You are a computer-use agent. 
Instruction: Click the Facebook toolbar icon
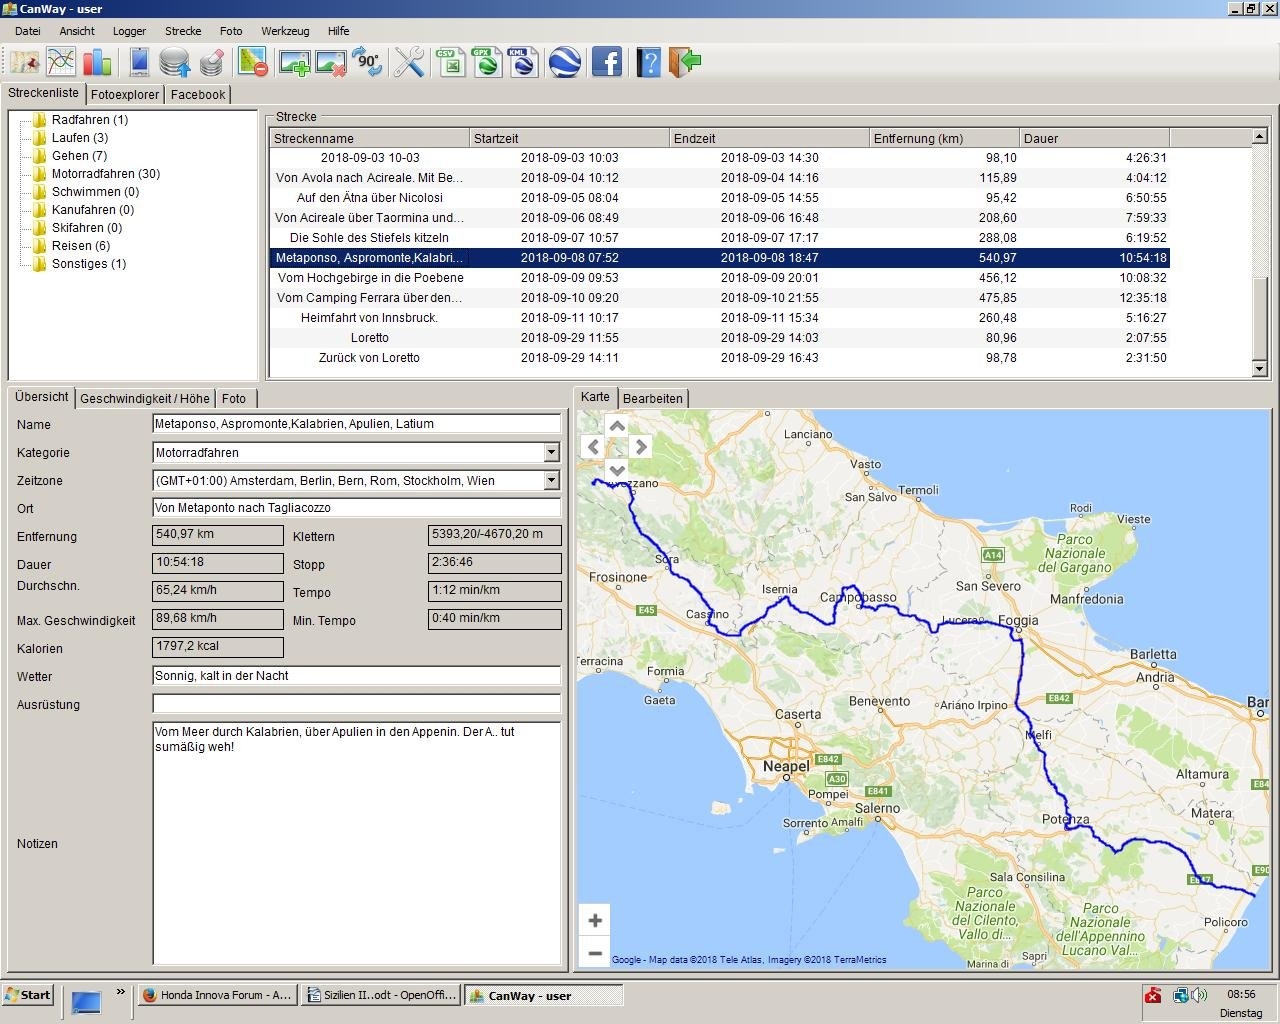(606, 63)
